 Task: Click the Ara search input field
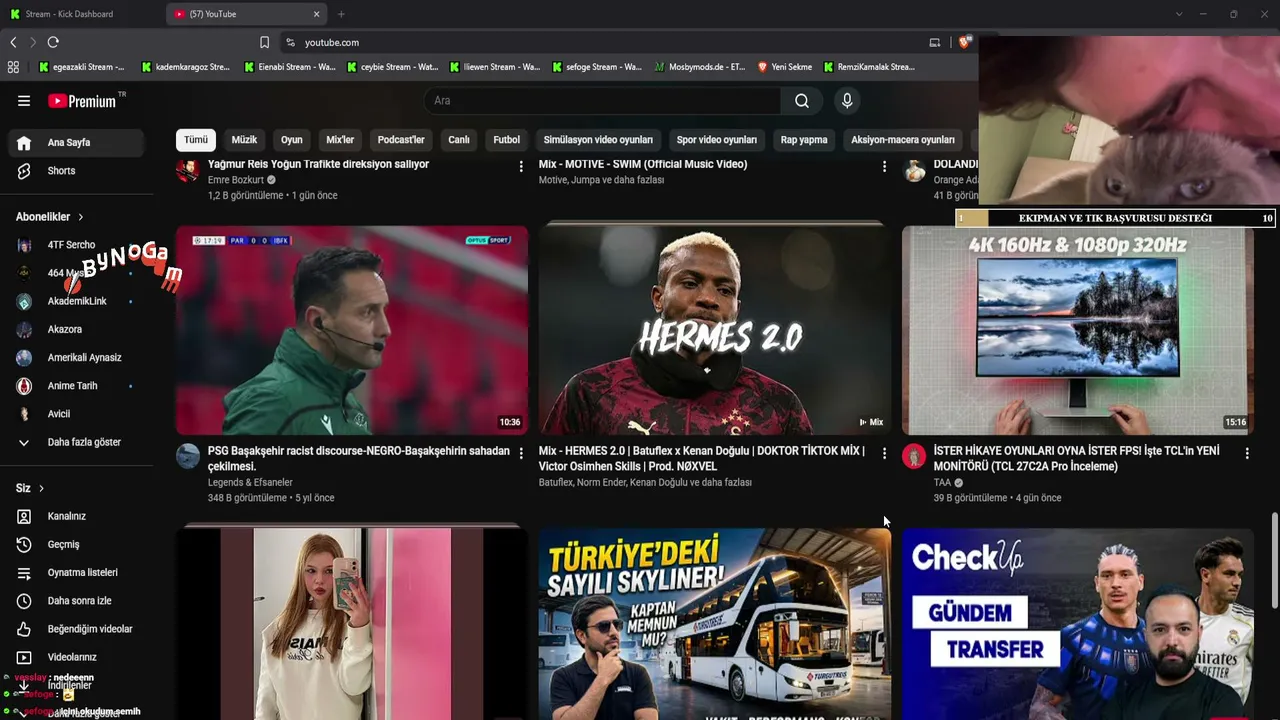click(x=602, y=101)
